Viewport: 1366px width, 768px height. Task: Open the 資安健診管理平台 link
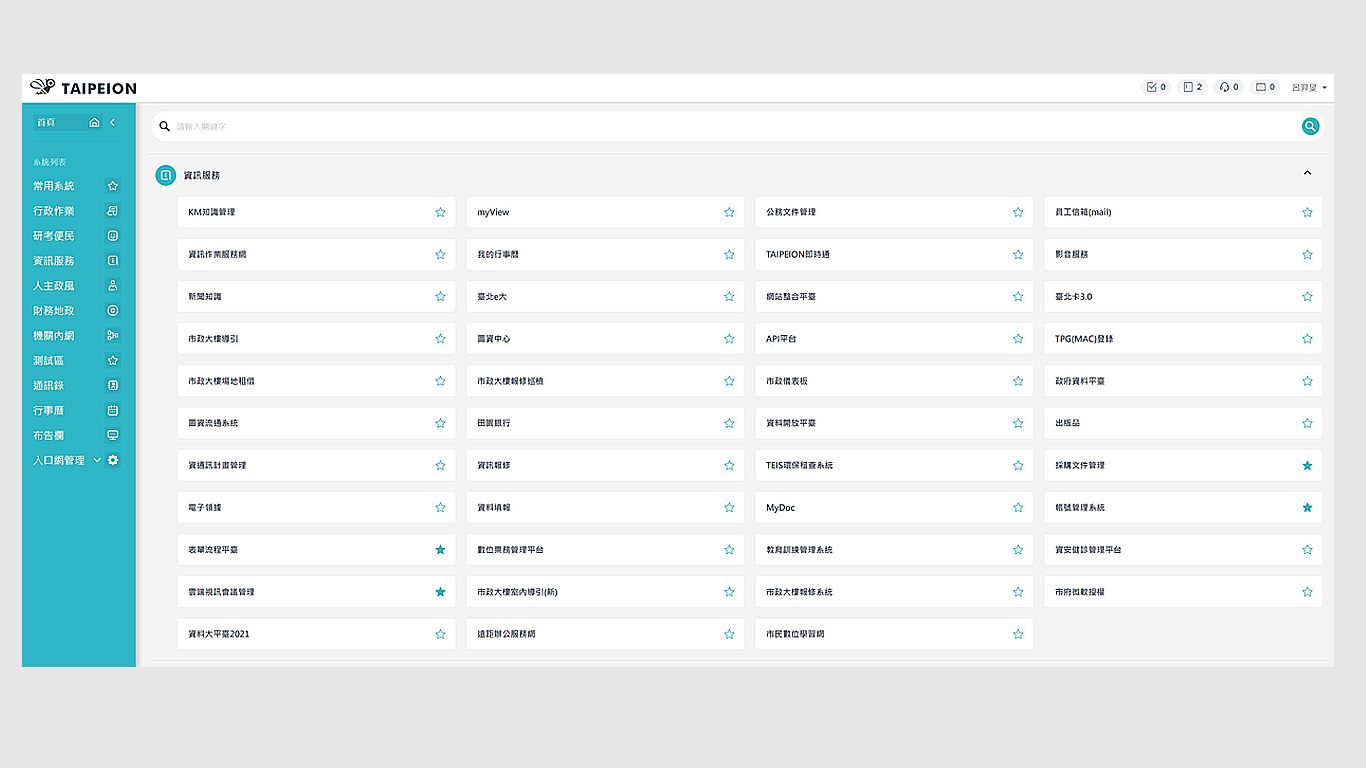(x=1088, y=550)
